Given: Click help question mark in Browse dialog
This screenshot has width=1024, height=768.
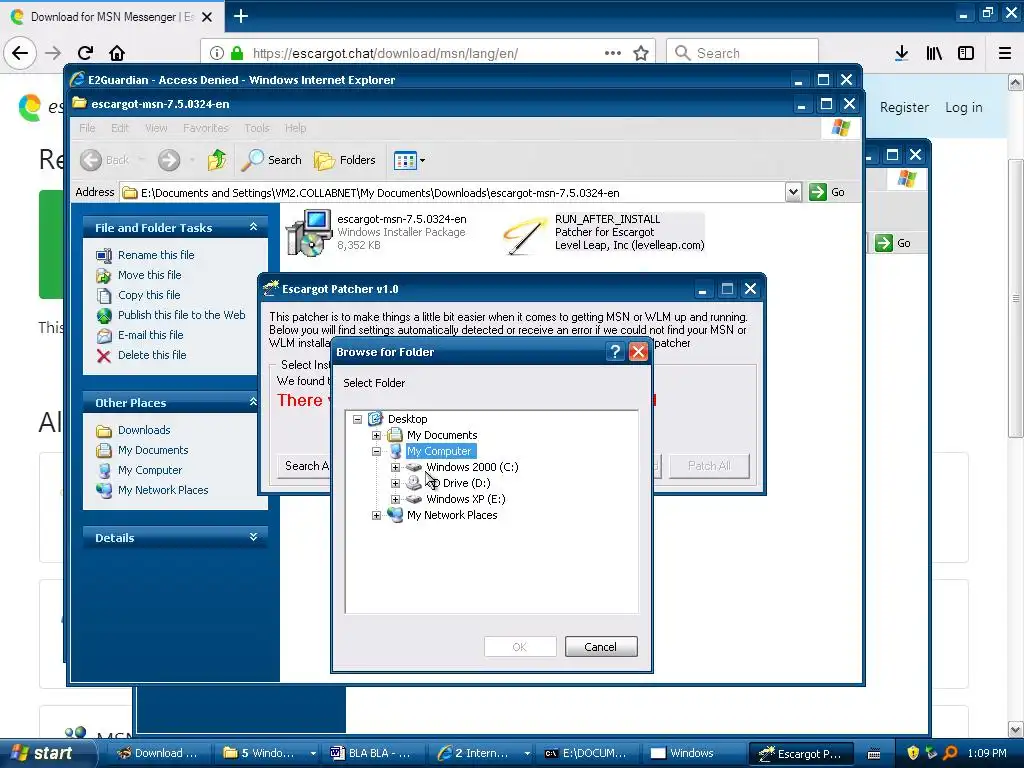Looking at the screenshot, I should click(x=615, y=352).
